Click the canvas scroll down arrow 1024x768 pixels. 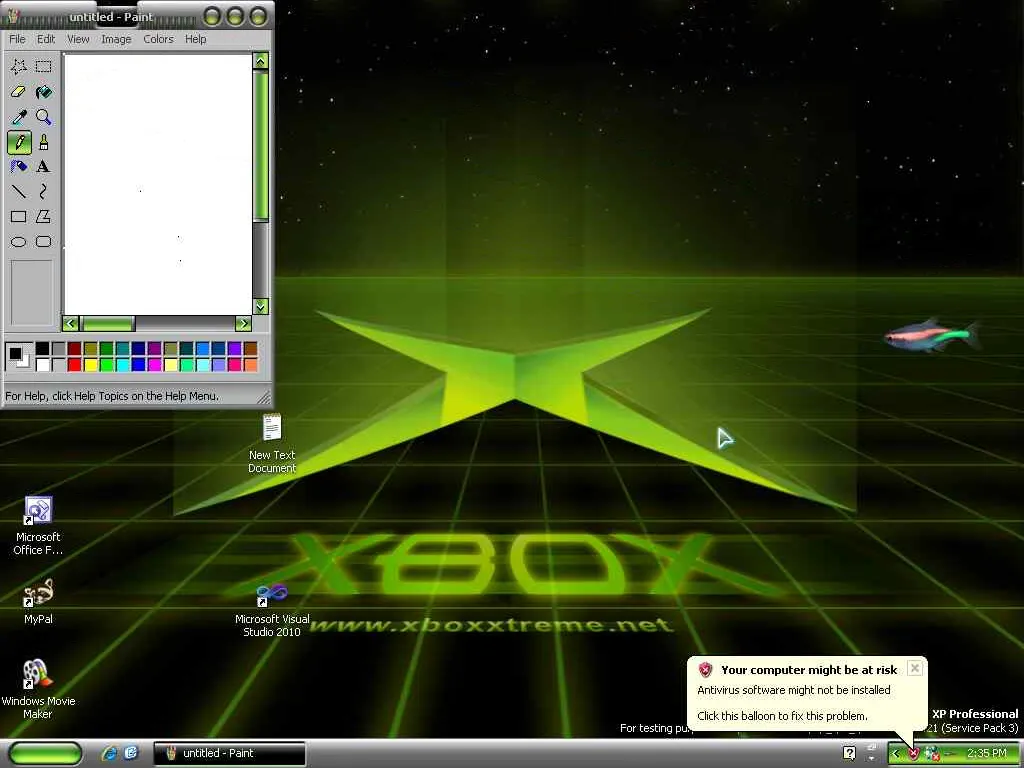(x=261, y=306)
